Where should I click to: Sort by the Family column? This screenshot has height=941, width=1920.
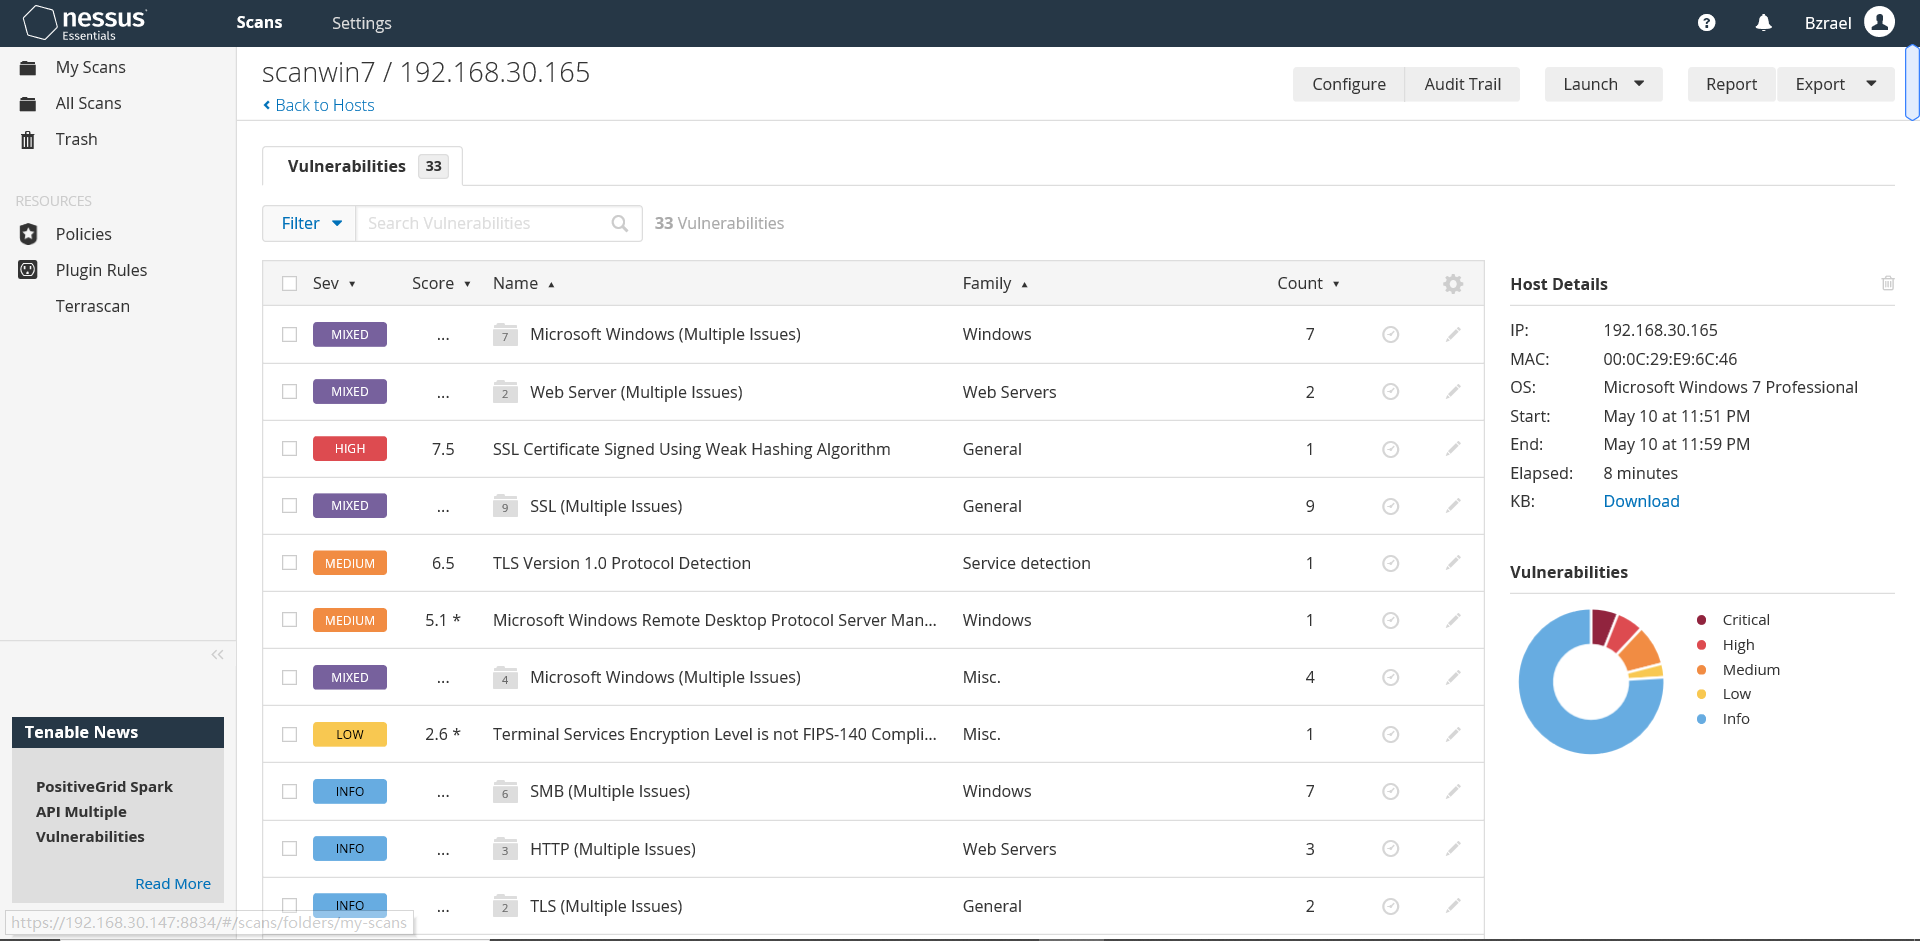[x=995, y=284]
